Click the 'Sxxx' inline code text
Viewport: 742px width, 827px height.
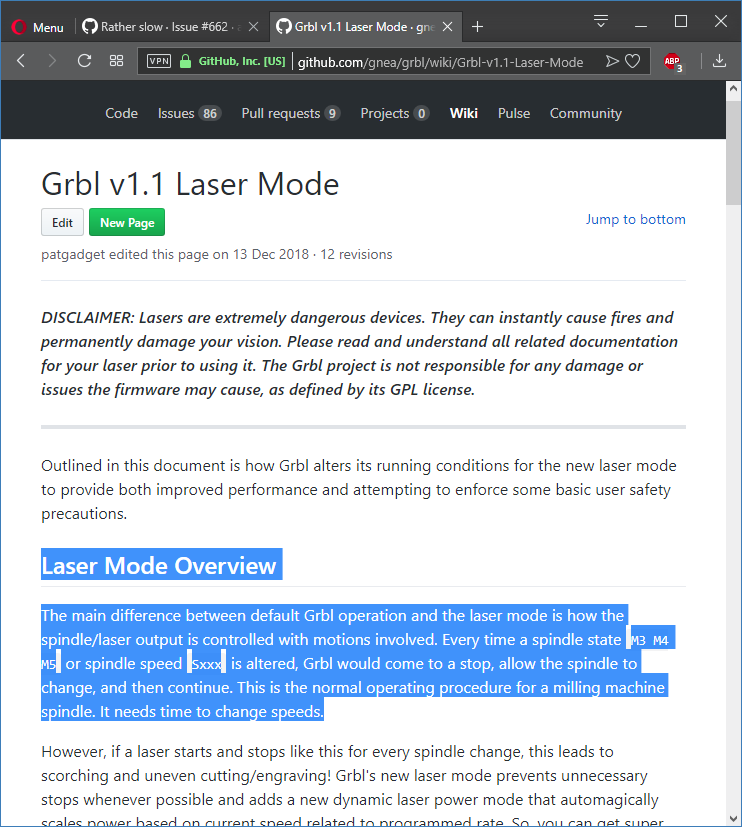[x=206, y=664]
